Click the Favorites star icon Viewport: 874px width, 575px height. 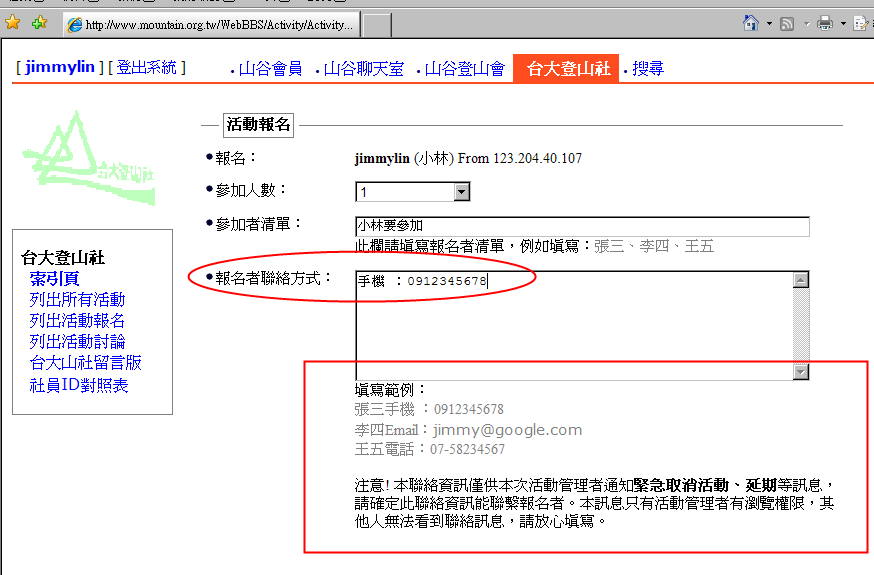(x=12, y=22)
